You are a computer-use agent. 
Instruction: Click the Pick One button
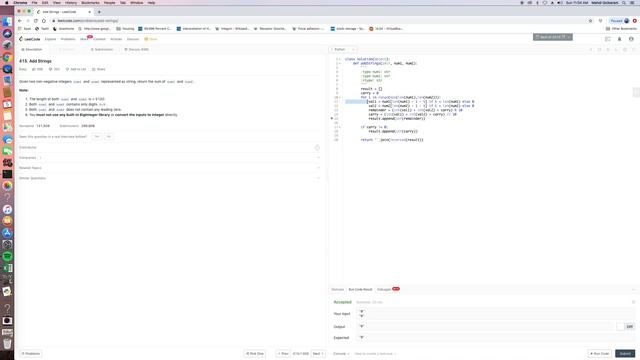coord(255,353)
